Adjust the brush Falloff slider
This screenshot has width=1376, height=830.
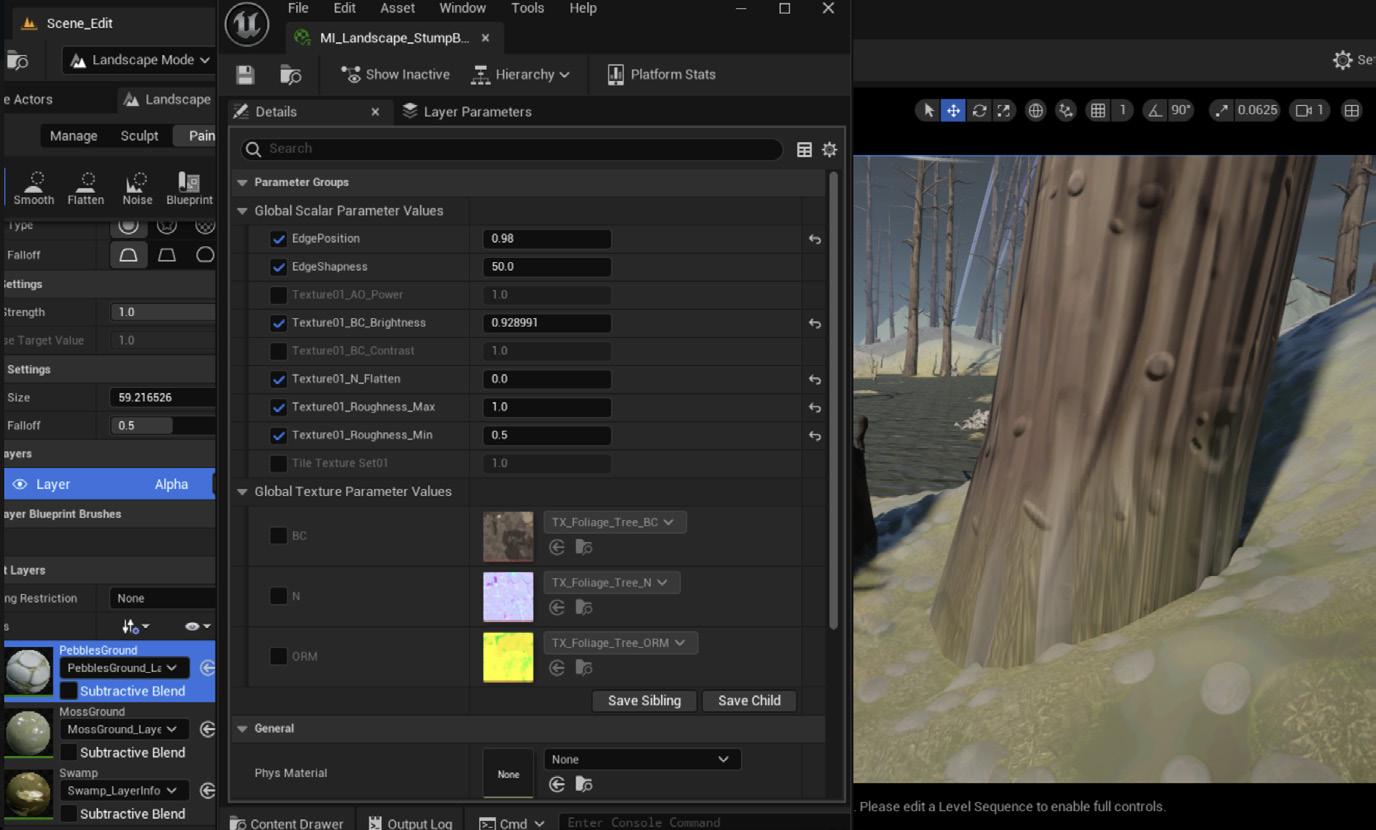point(161,425)
